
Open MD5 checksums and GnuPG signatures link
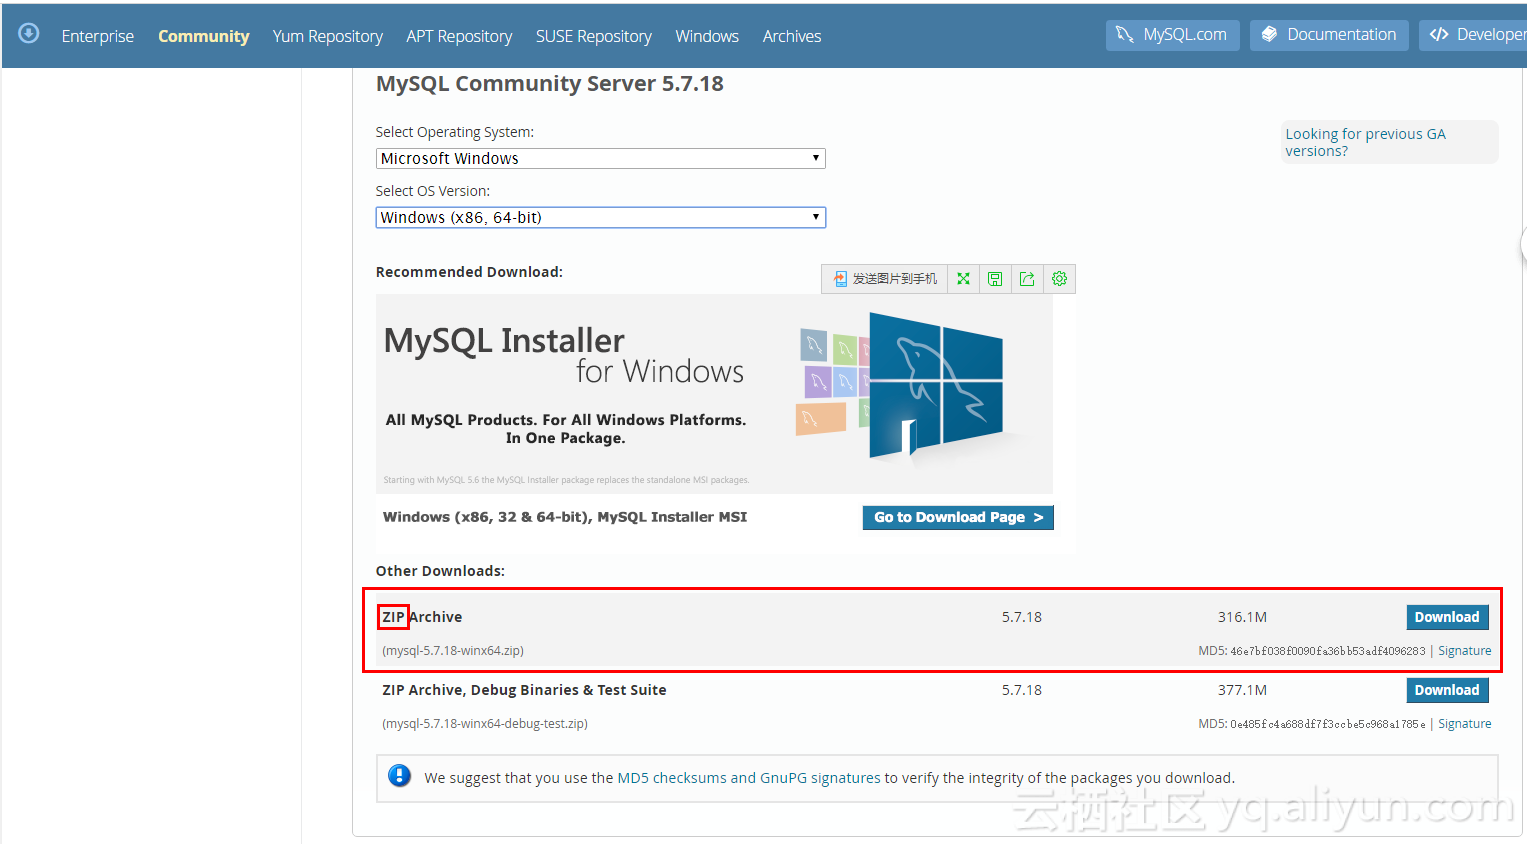749,778
